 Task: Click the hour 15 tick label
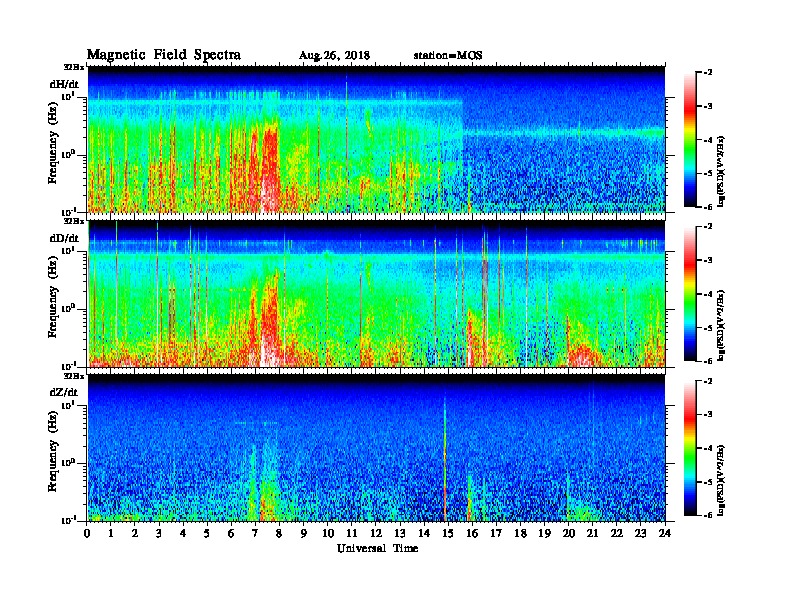click(448, 533)
